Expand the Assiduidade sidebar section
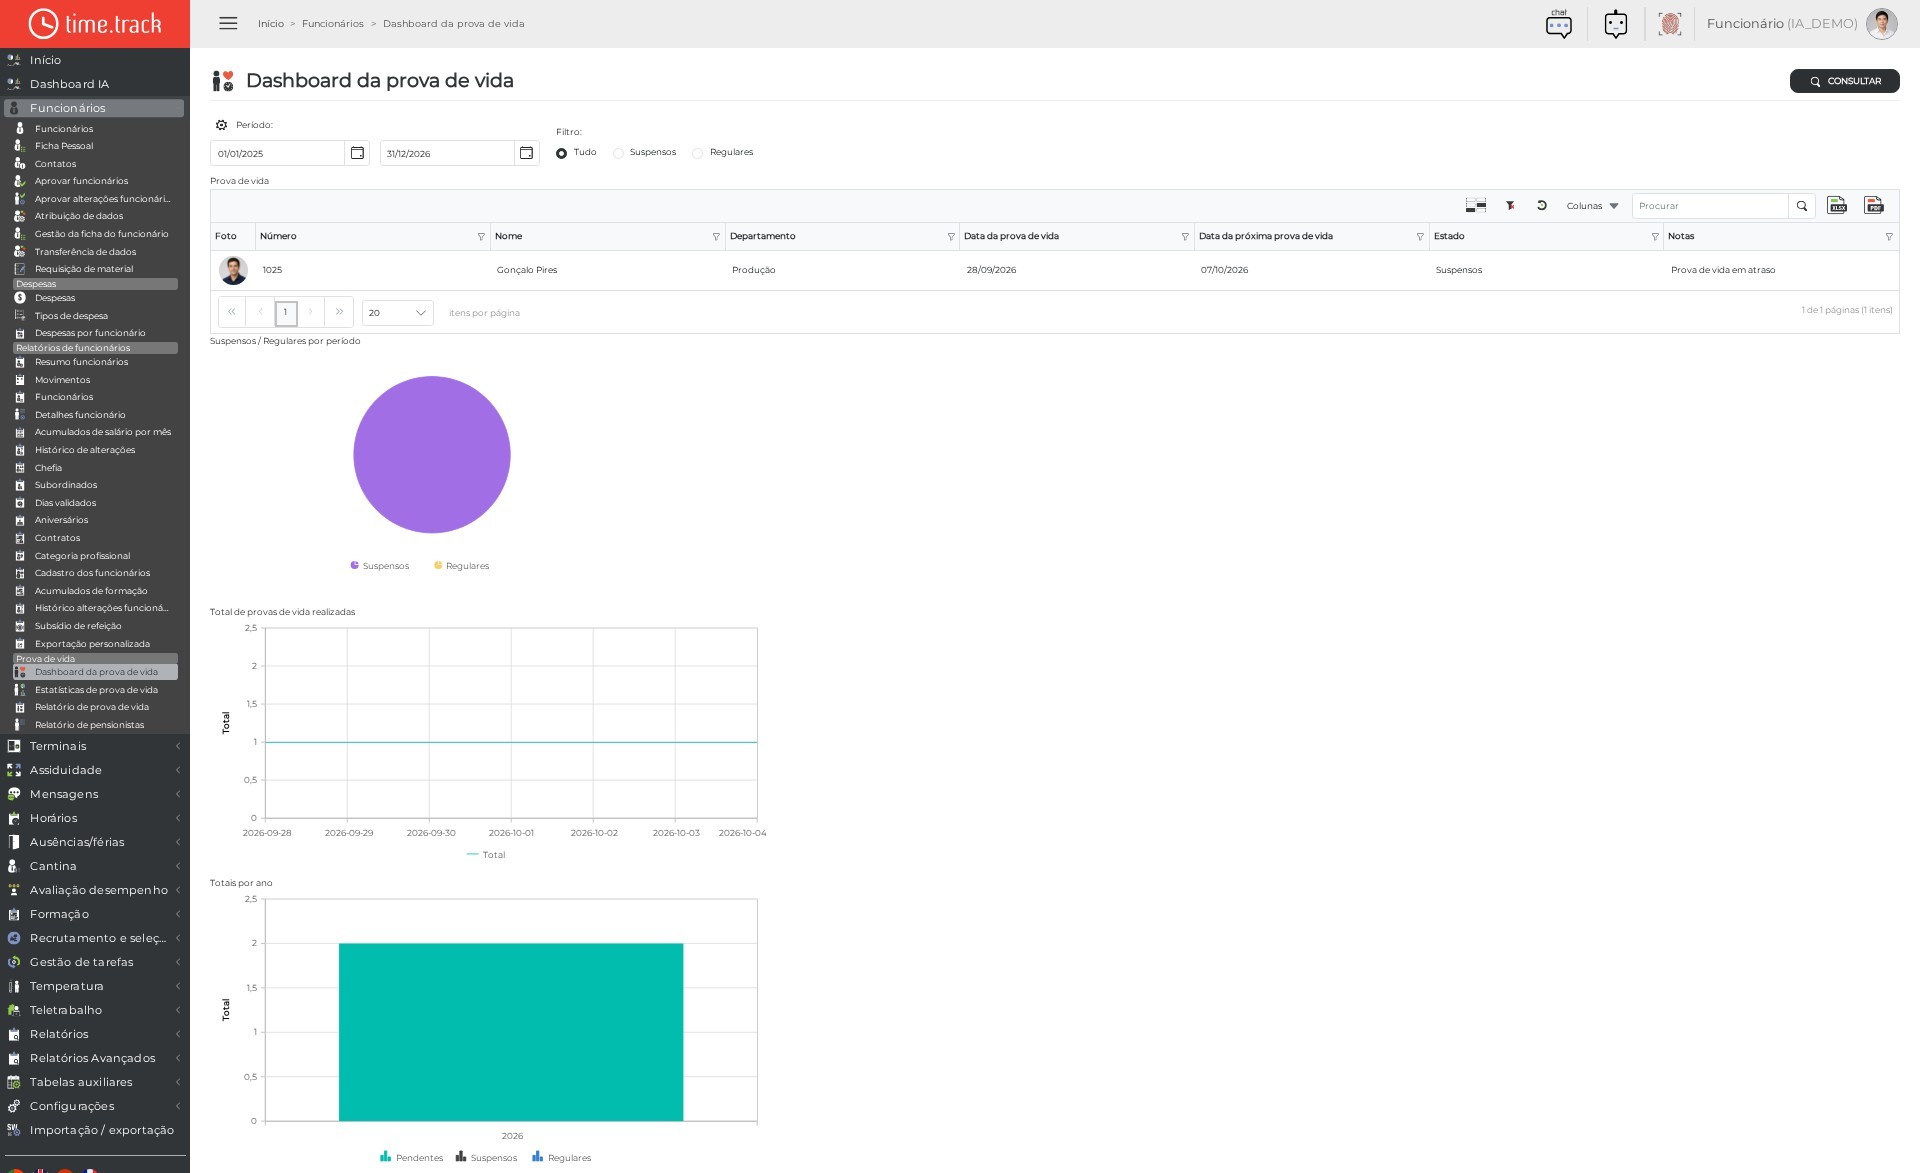Screen dimensions: 1920x1173 coord(94,770)
